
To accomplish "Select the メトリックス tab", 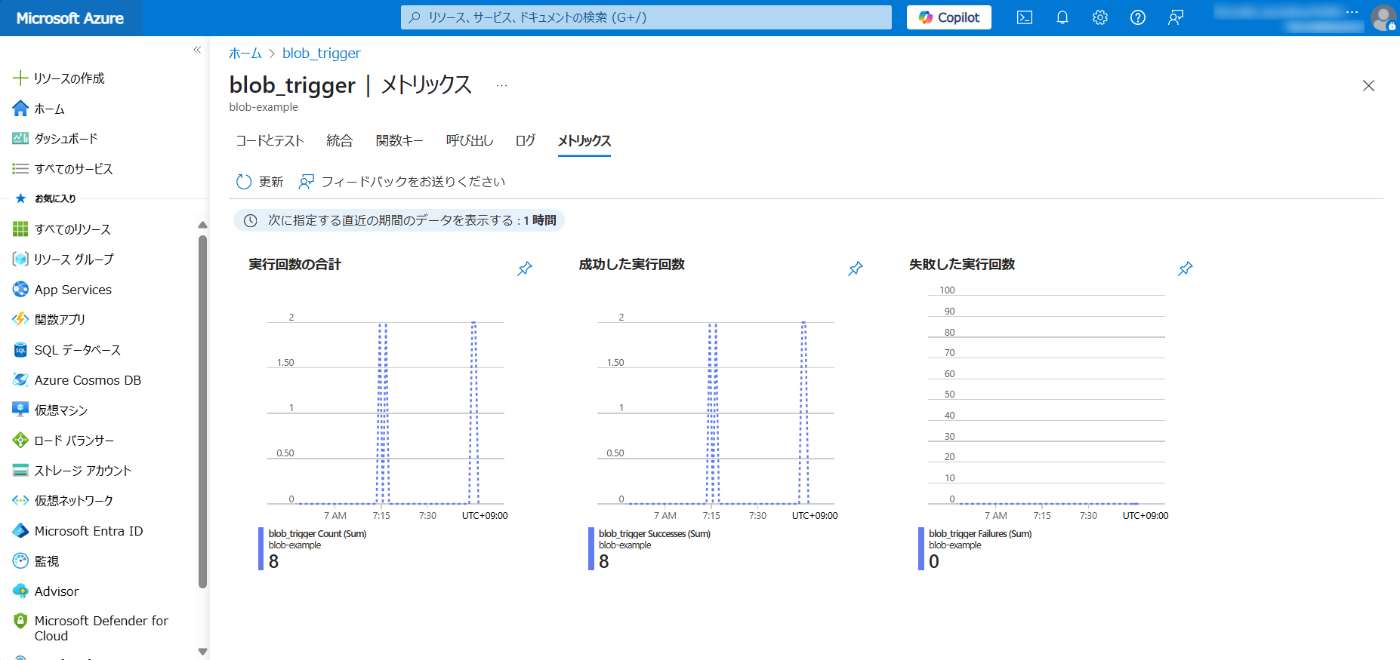I will (584, 141).
